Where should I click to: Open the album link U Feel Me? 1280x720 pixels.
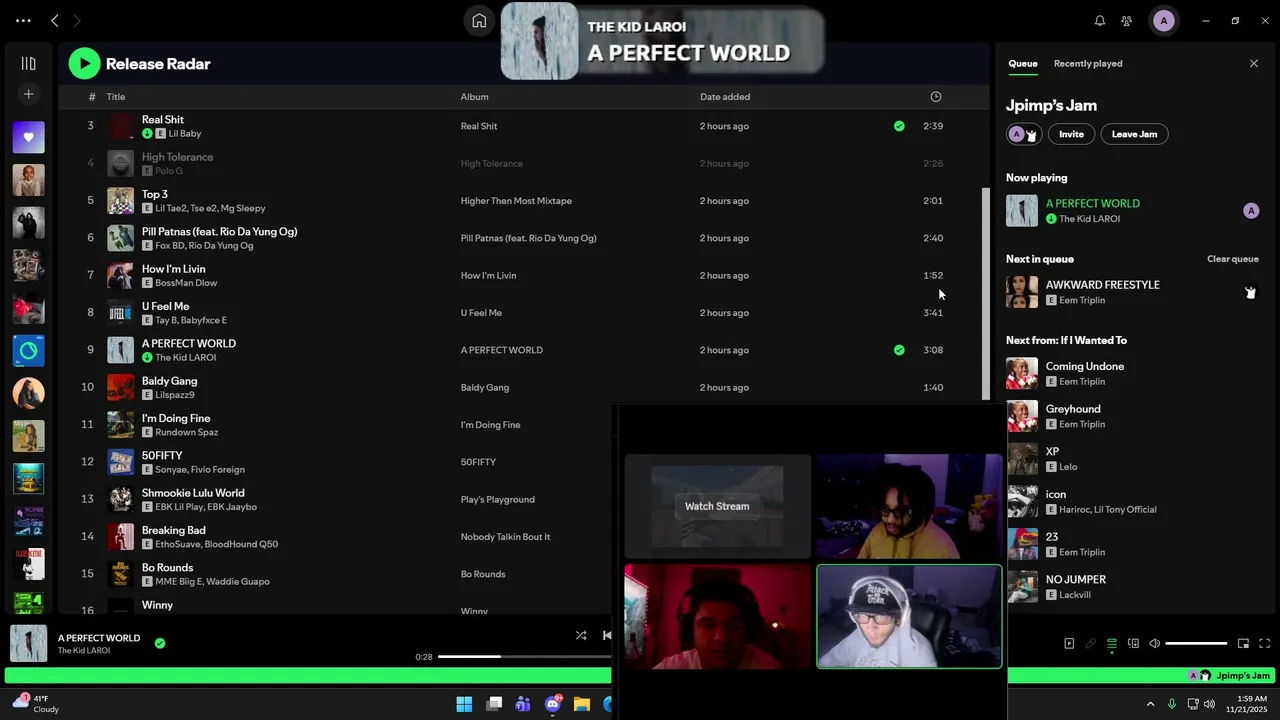481,313
